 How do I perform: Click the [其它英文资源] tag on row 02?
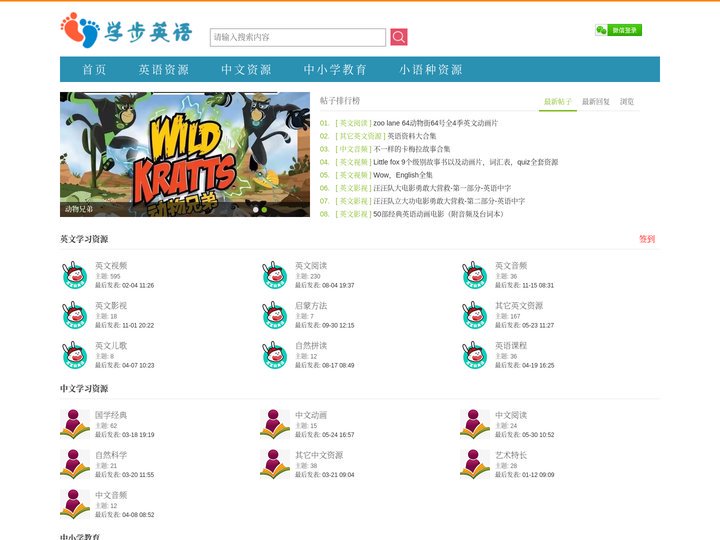(360, 136)
